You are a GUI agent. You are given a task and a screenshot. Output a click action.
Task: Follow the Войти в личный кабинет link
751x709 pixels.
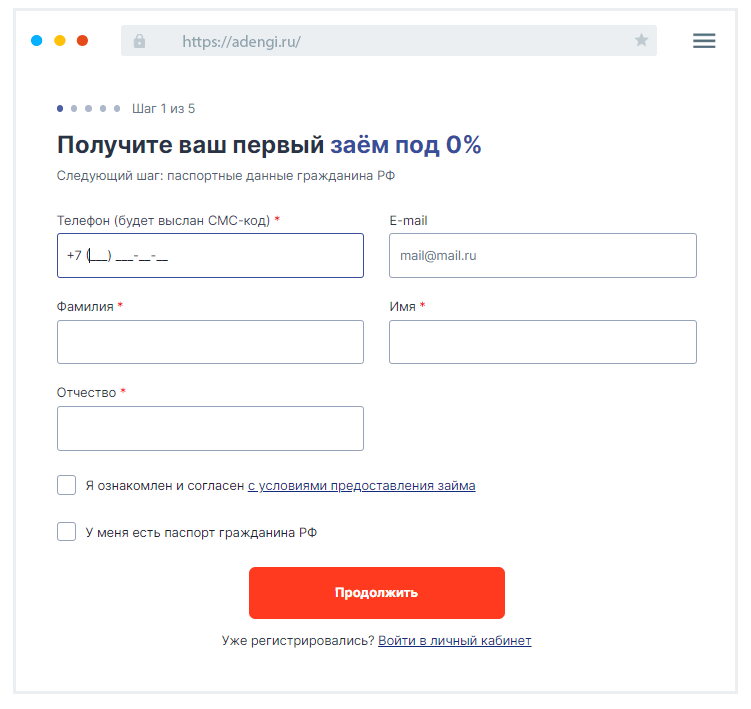[455, 640]
